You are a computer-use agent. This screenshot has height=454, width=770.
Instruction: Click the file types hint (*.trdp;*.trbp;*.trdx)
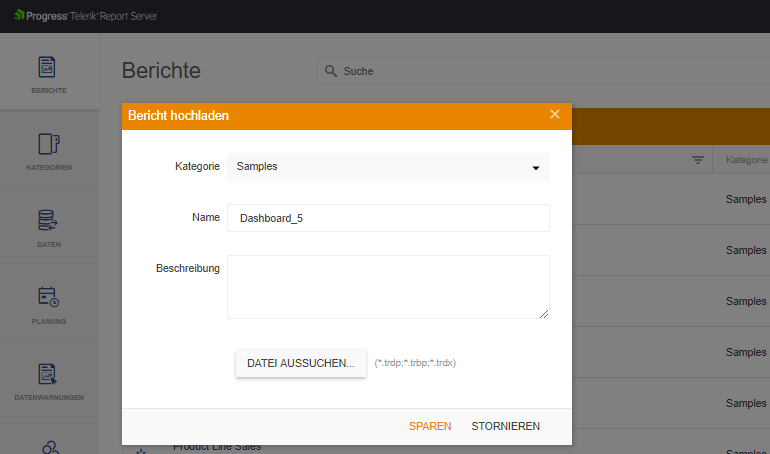click(415, 363)
